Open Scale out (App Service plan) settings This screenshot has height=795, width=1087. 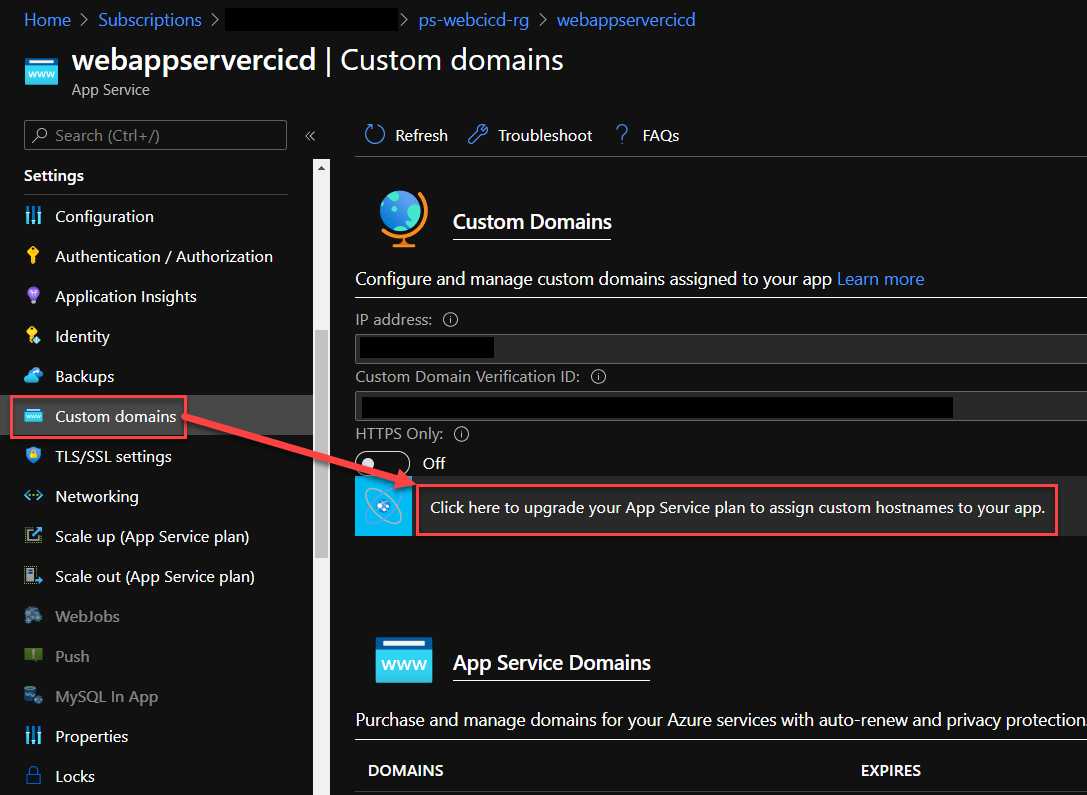pos(150,576)
